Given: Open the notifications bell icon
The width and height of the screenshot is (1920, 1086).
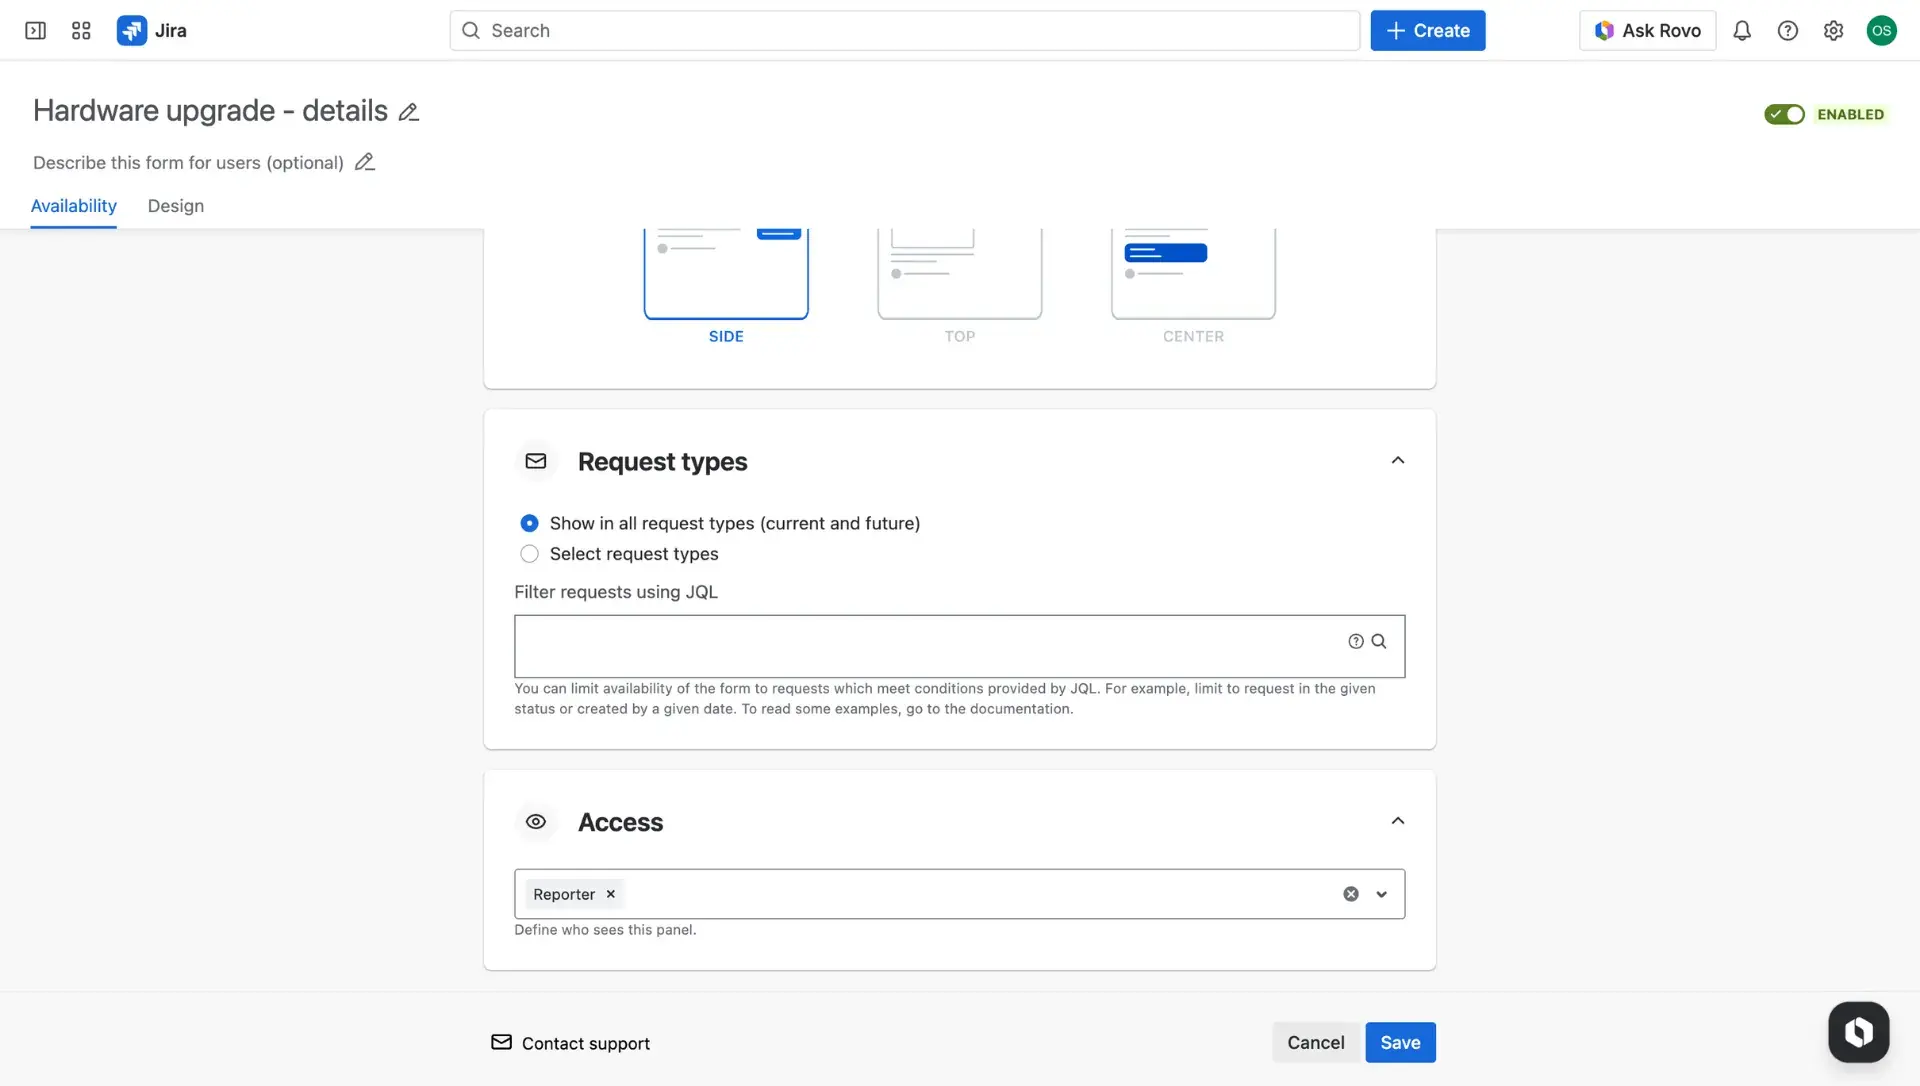Looking at the screenshot, I should tap(1741, 30).
